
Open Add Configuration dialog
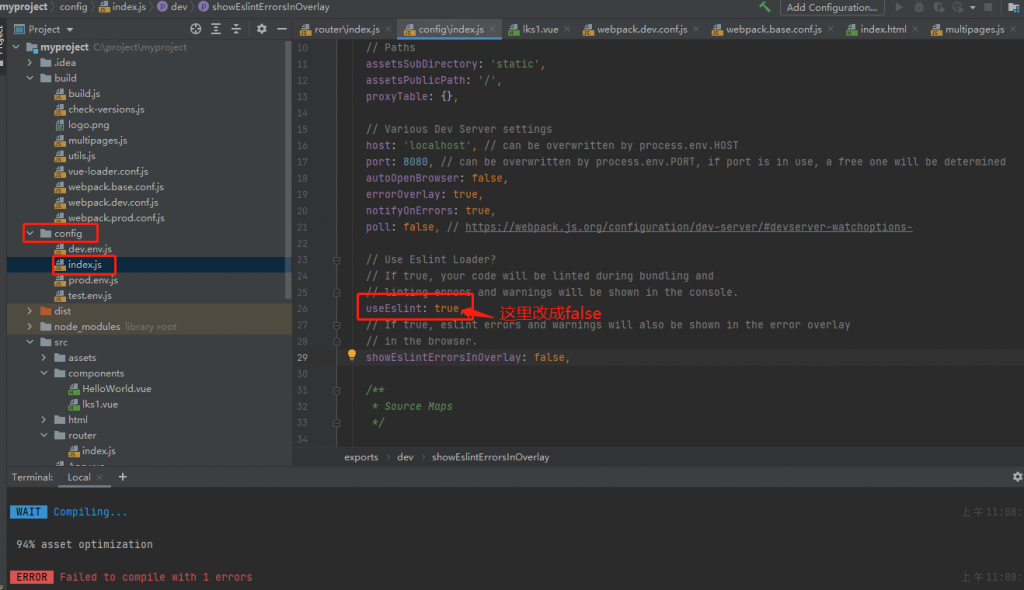pyautogui.click(x=831, y=7)
